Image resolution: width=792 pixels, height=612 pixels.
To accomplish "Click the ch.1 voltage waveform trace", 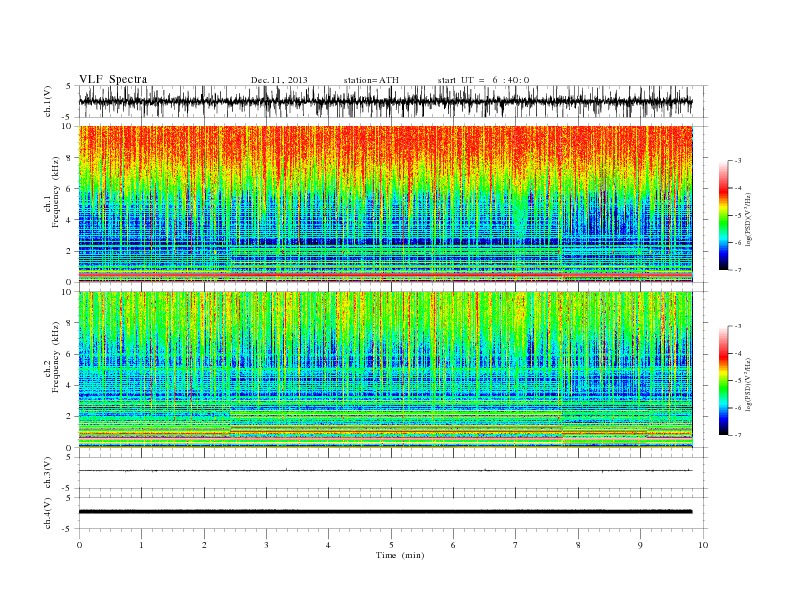I will [385, 101].
